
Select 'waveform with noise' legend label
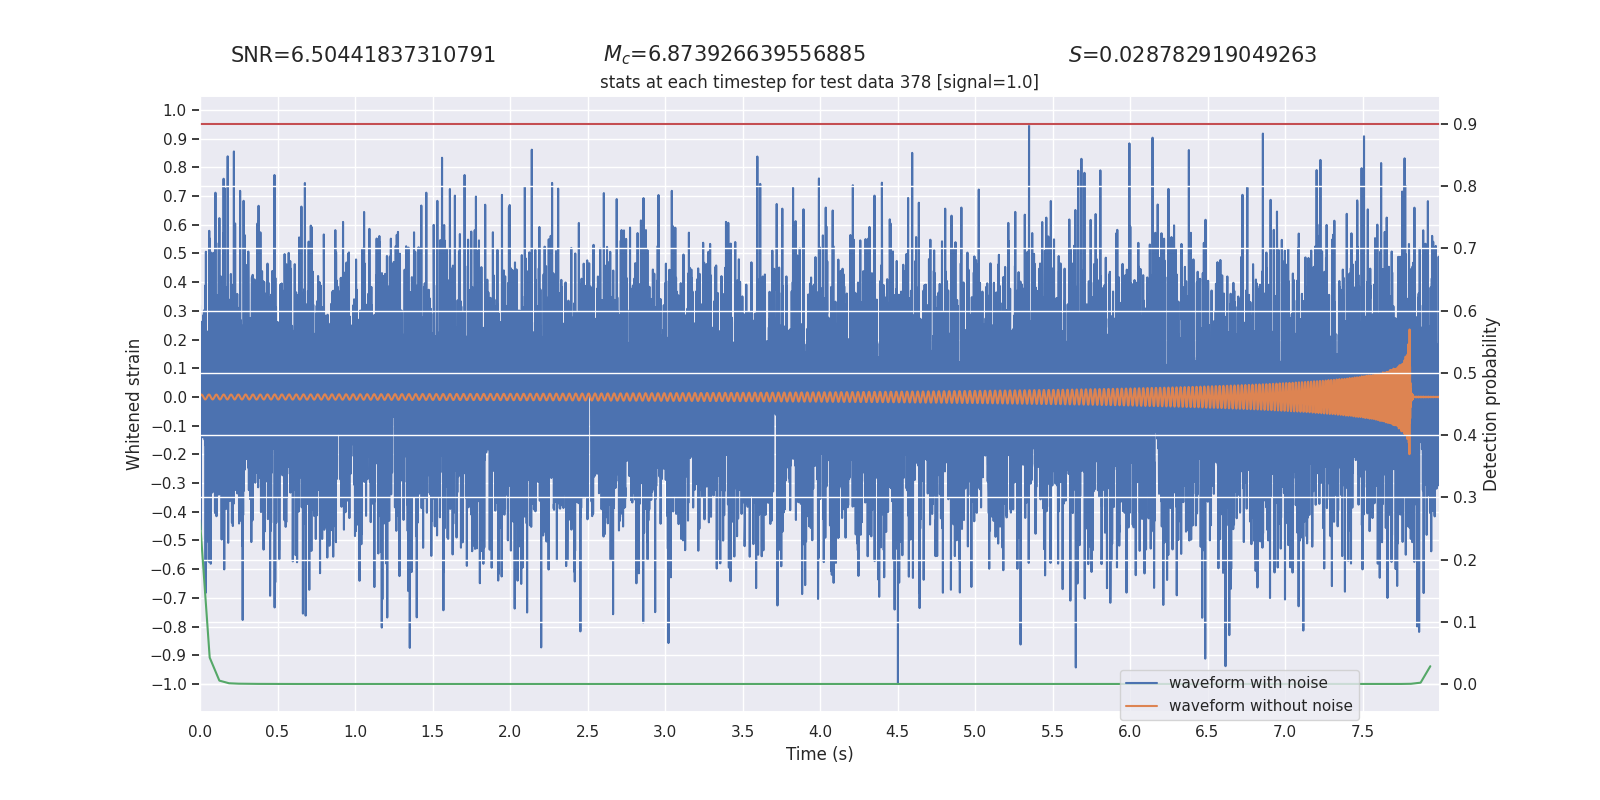(1248, 683)
